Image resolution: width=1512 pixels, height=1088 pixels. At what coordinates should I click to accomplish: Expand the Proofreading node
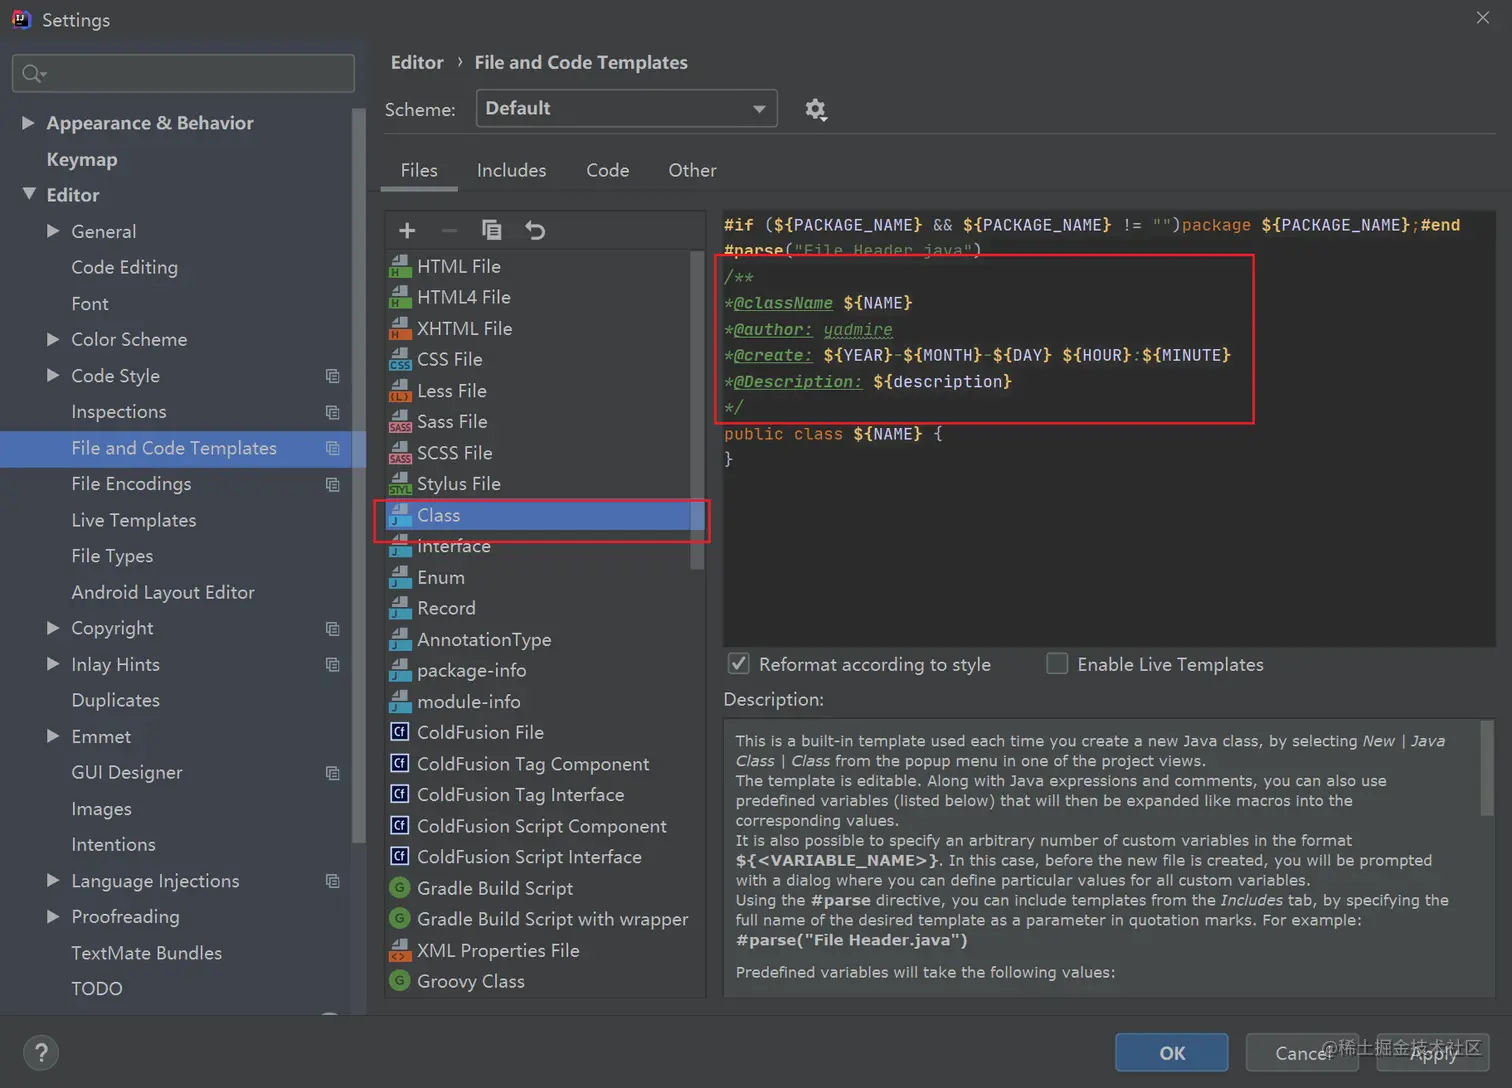[x=53, y=917]
